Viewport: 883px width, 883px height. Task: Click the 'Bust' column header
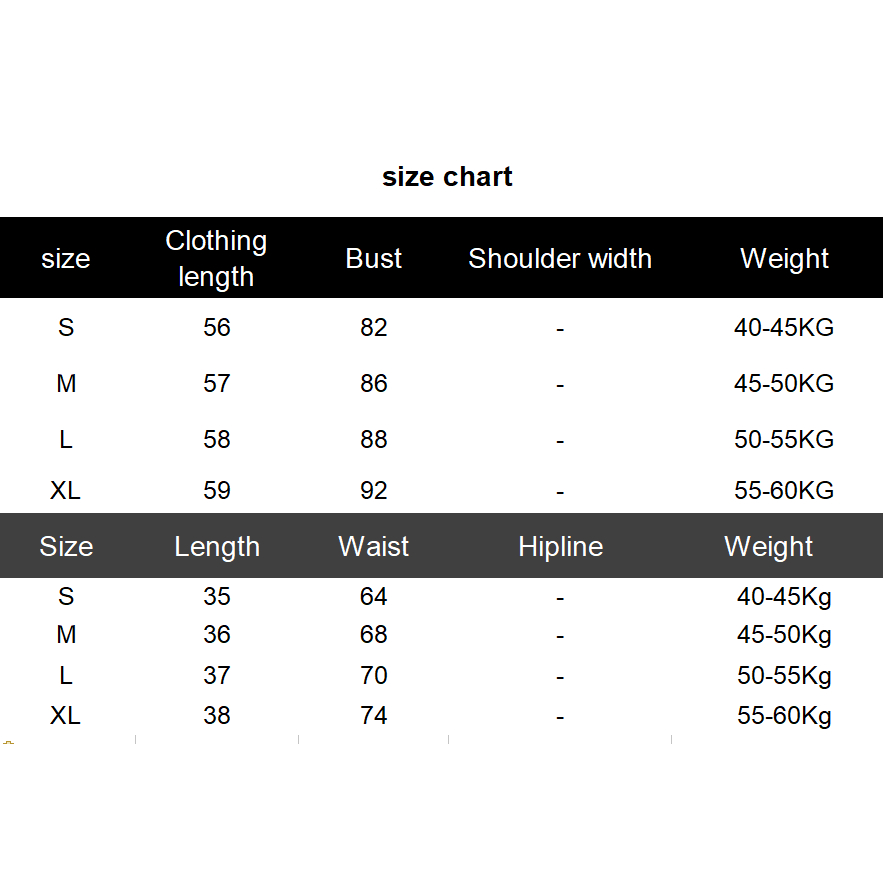tap(374, 258)
